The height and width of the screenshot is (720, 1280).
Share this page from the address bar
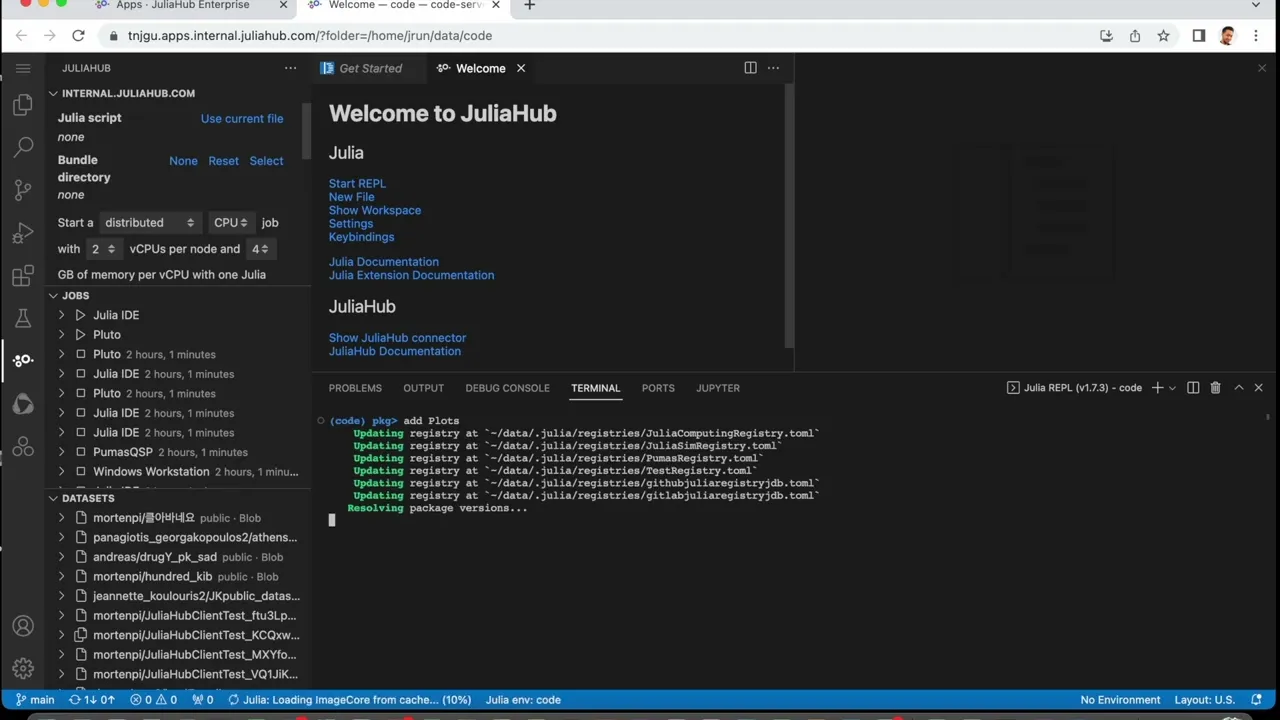click(x=1135, y=35)
